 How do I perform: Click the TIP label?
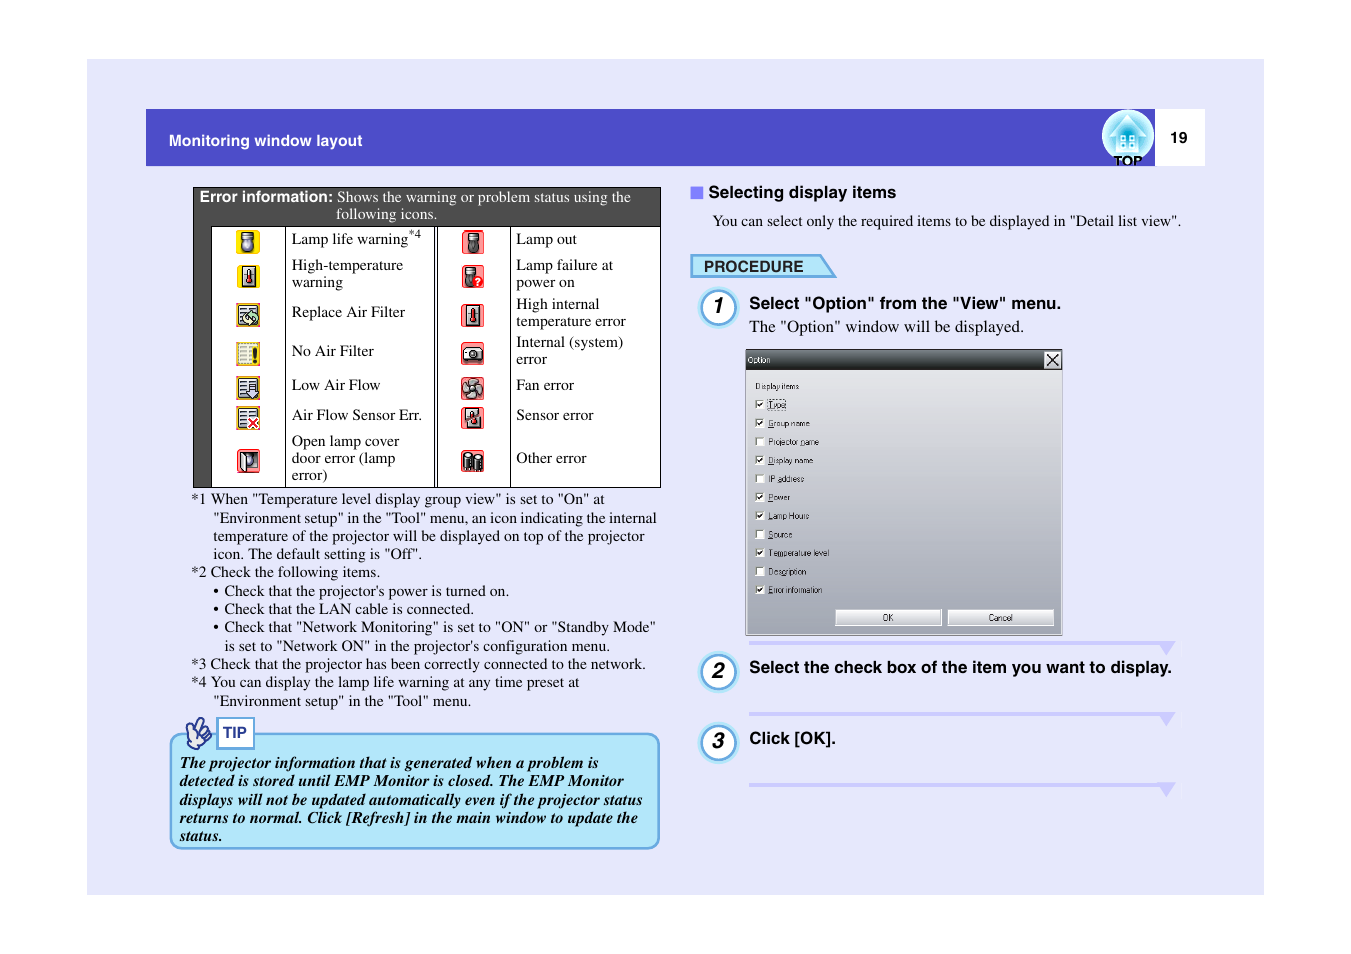235,733
